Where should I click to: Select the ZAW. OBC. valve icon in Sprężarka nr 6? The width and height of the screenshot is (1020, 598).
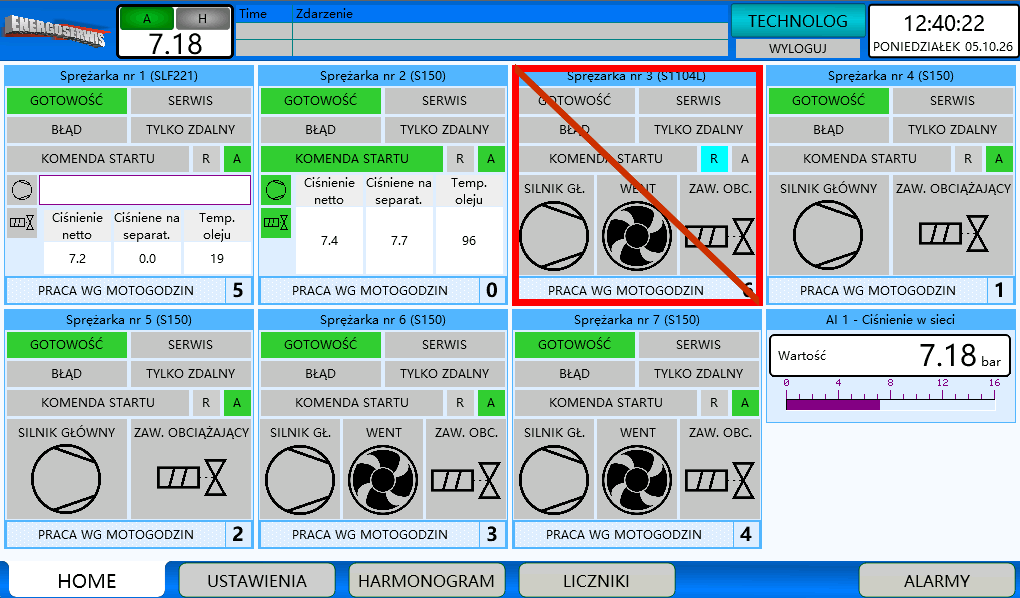[466, 480]
